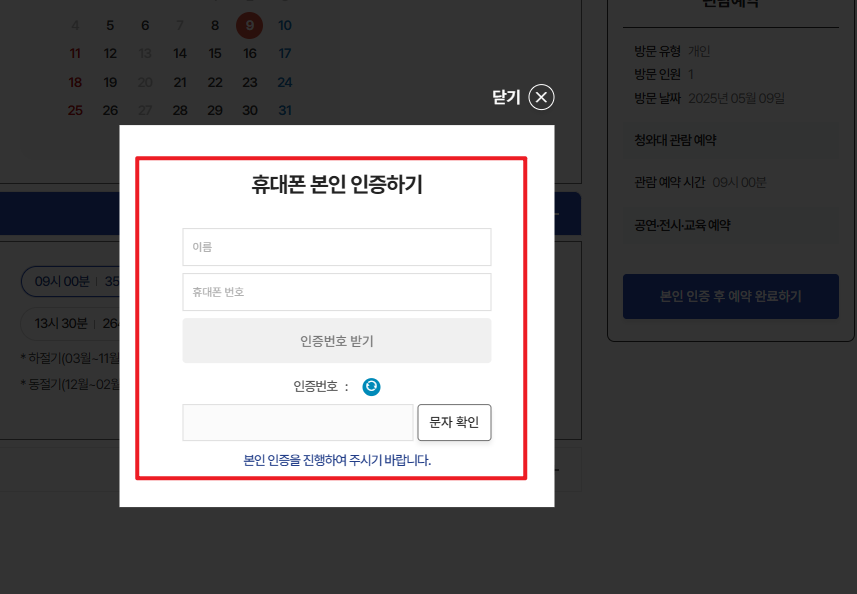Click the 휴대폰 번호 input field

pyautogui.click(x=336, y=291)
